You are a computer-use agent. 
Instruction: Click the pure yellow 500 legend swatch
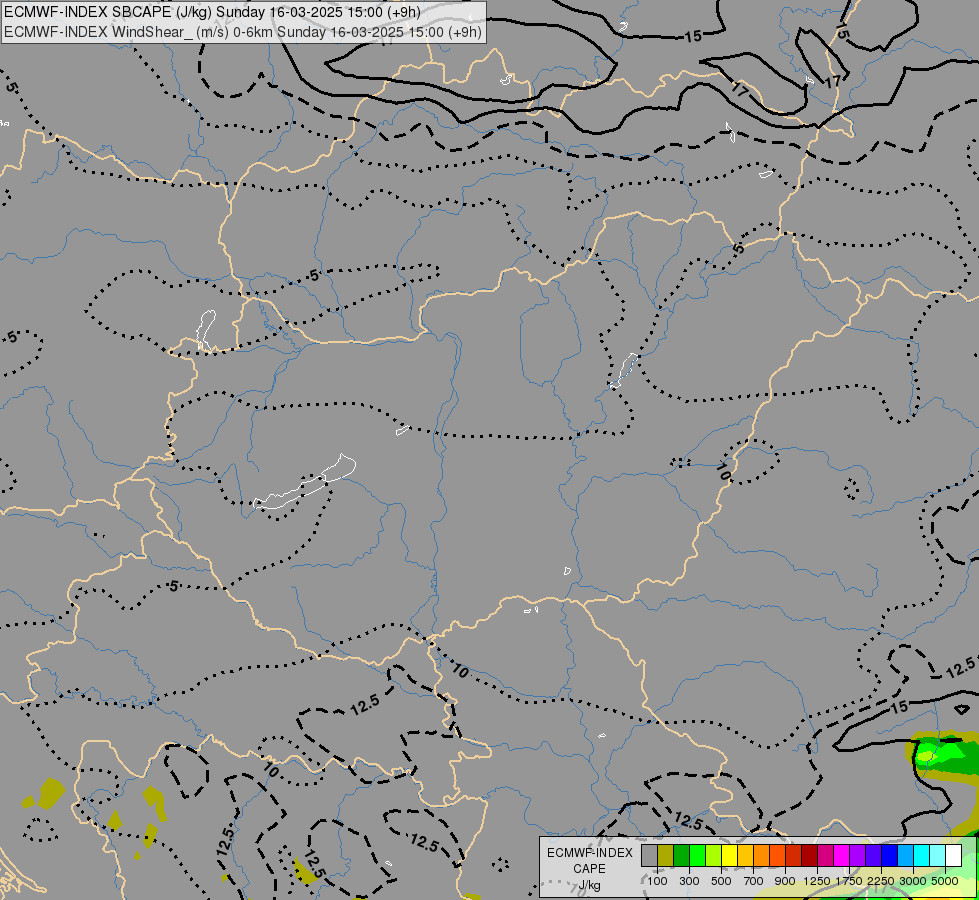pyautogui.click(x=729, y=856)
